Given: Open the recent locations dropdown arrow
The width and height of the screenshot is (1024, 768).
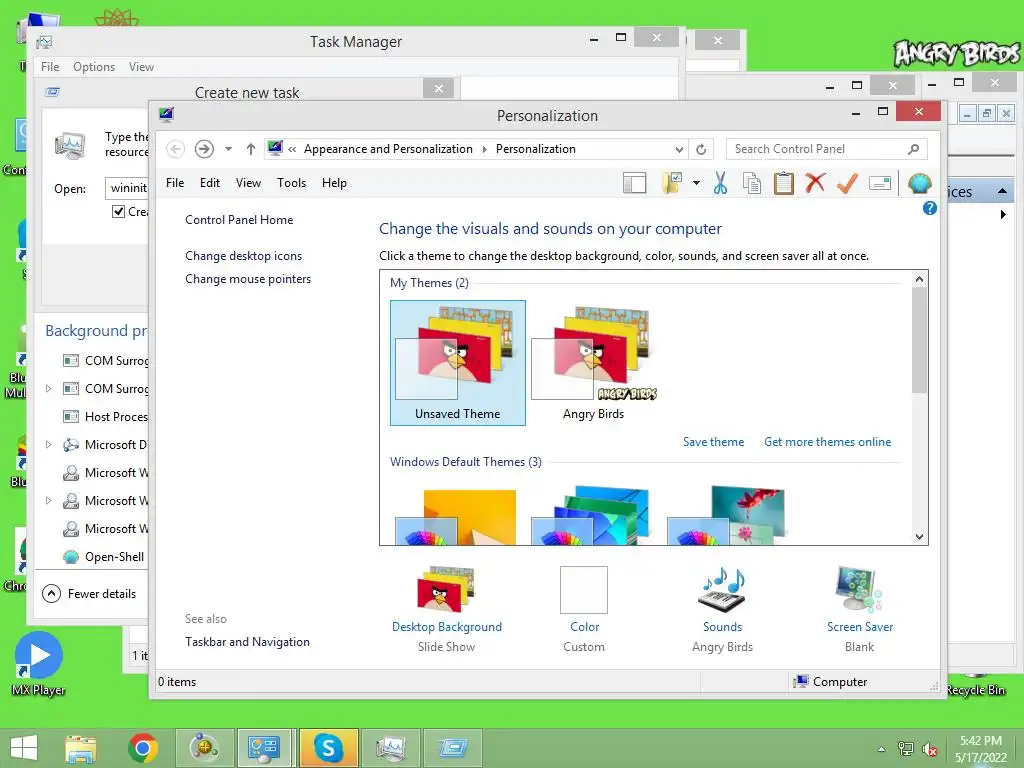Looking at the screenshot, I should (229, 149).
